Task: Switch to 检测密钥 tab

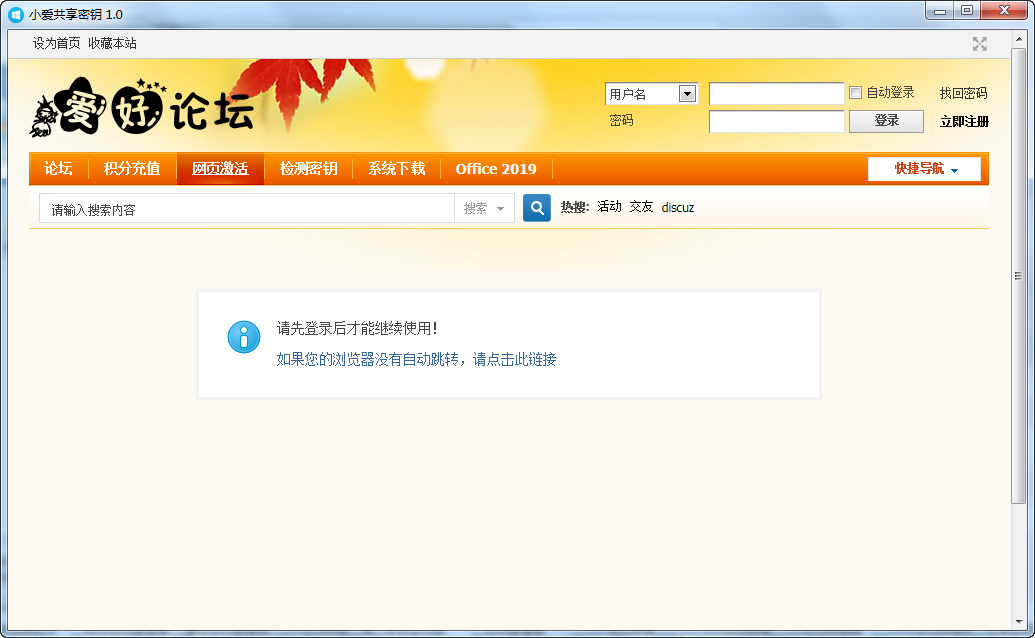Action: click(x=308, y=169)
